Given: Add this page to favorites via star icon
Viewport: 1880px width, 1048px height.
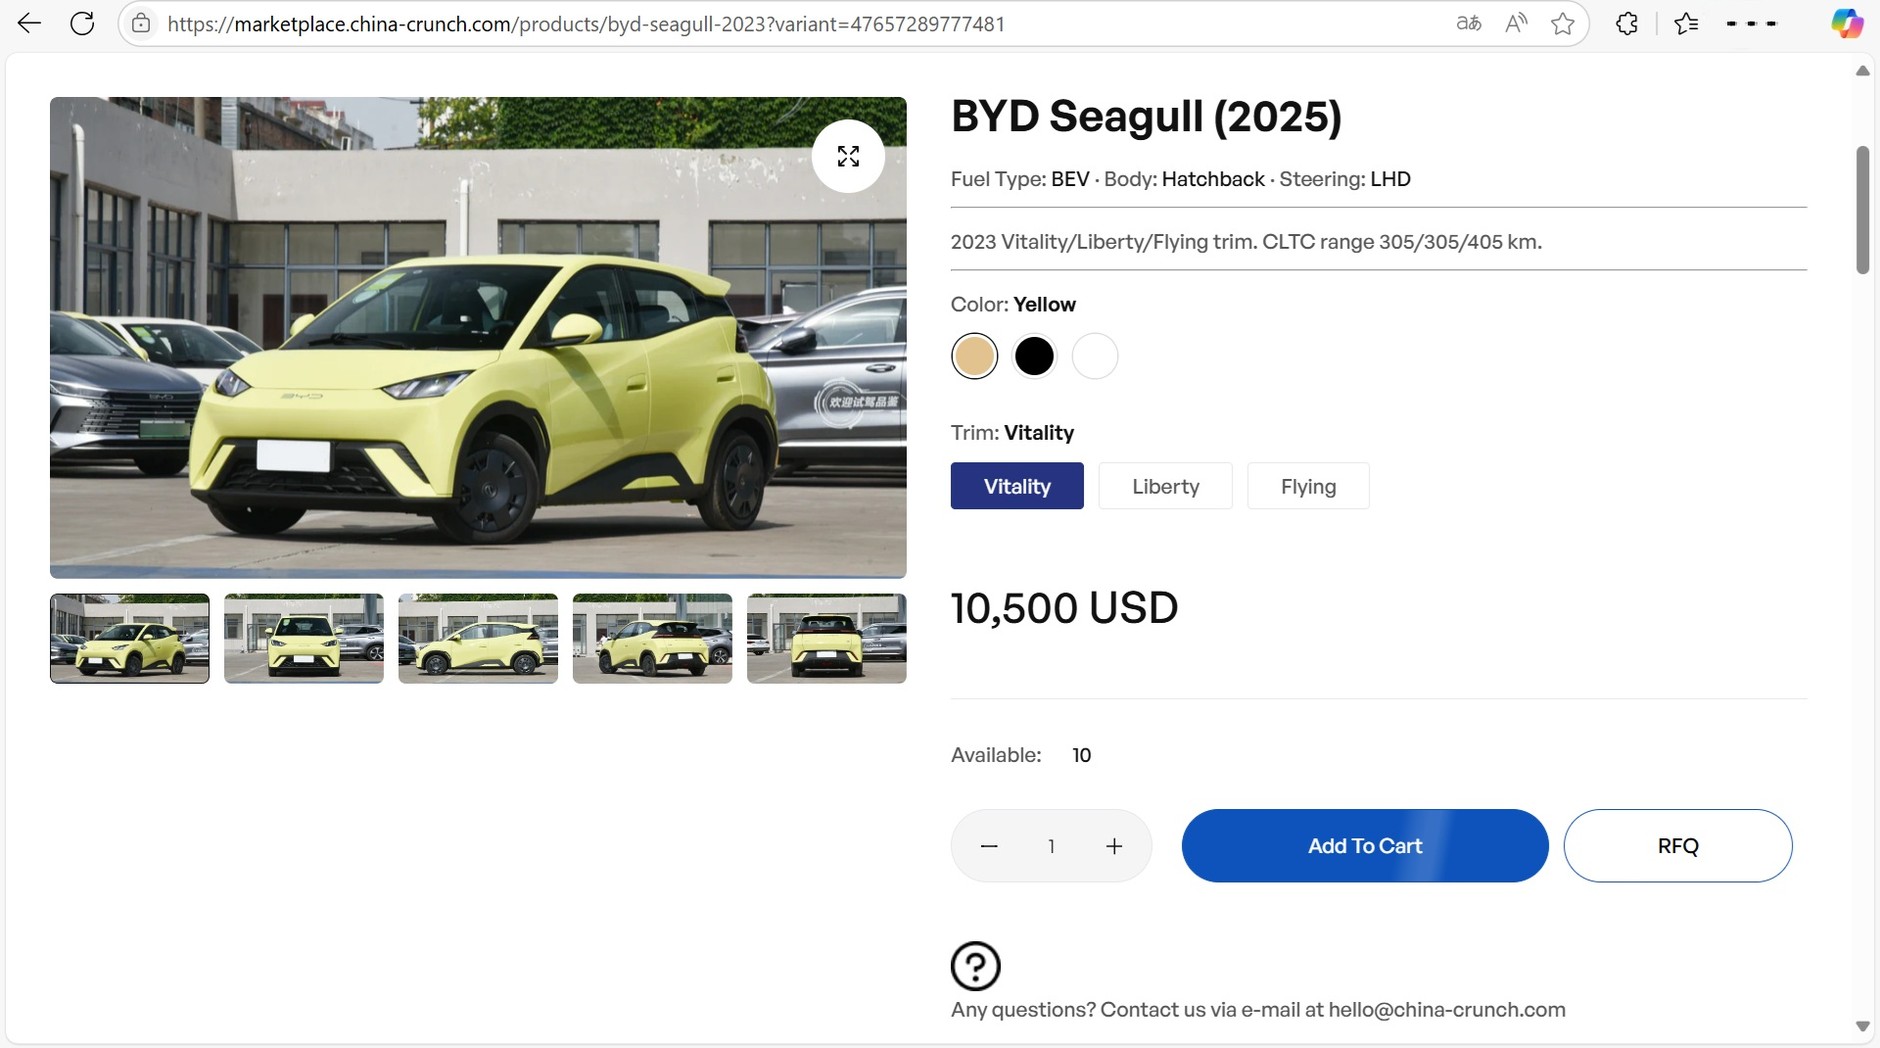Looking at the screenshot, I should point(1562,22).
